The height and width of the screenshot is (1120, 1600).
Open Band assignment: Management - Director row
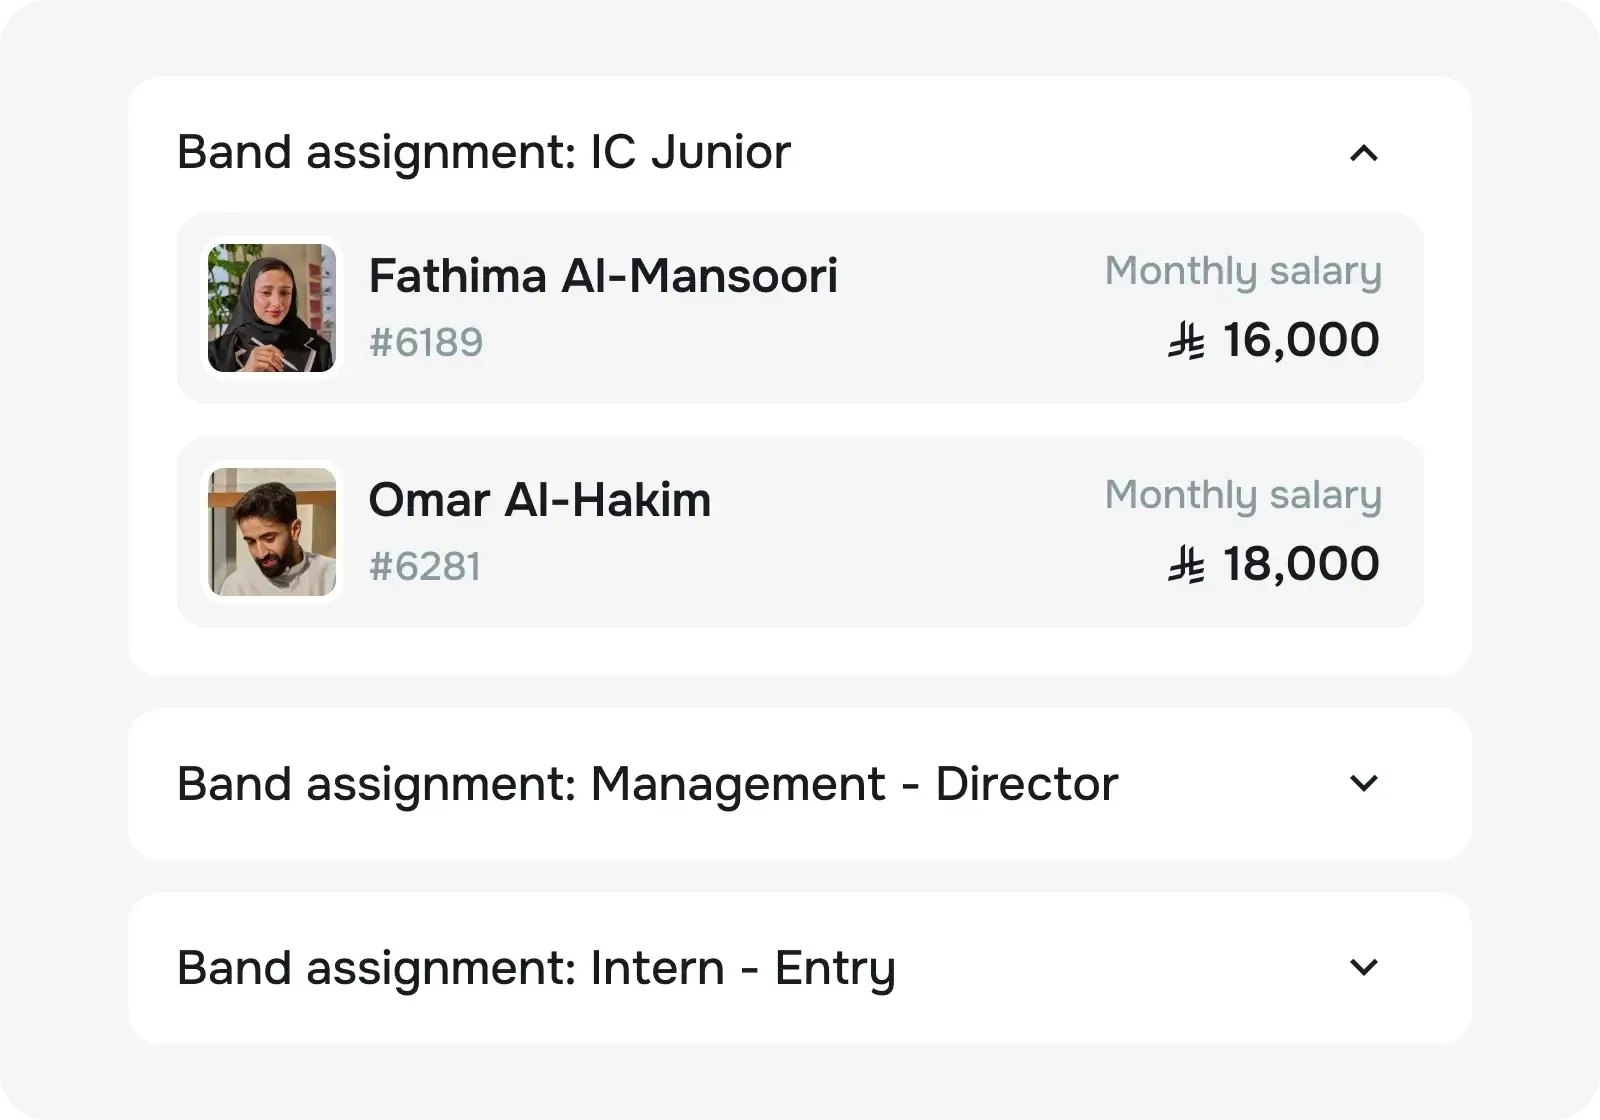[x=648, y=784]
